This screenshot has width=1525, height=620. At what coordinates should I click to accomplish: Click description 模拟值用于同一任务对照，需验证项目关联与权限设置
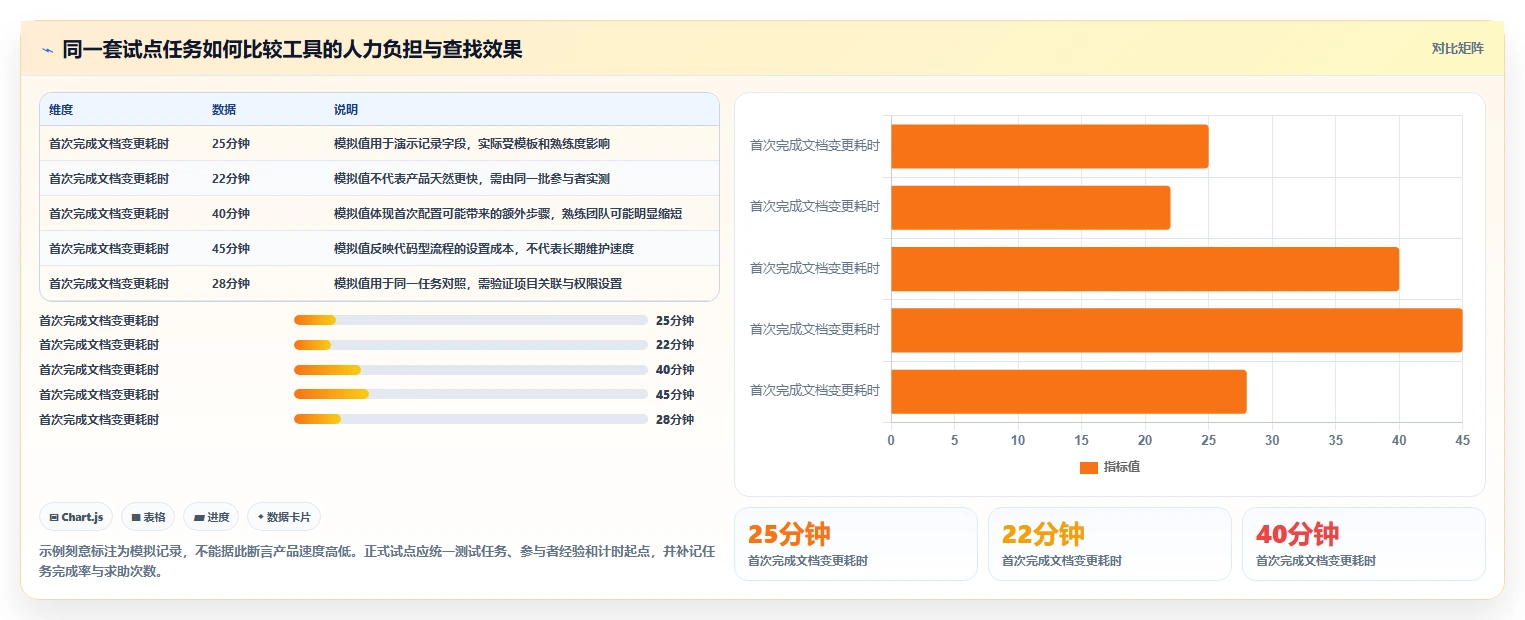click(x=478, y=284)
